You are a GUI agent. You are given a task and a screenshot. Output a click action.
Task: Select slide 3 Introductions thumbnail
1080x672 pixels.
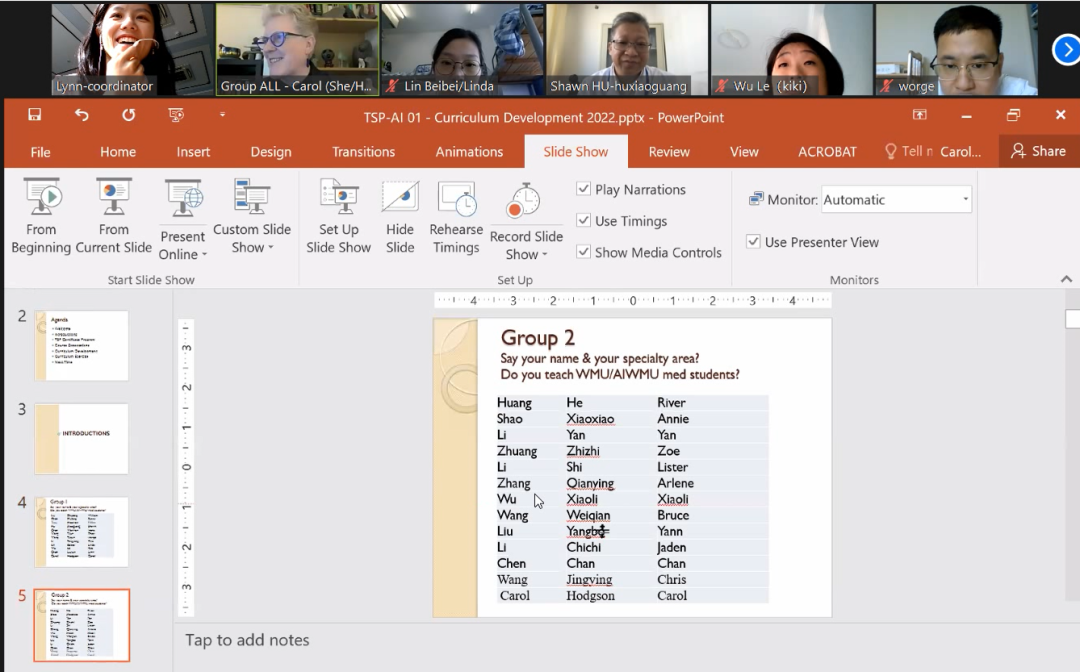click(x=82, y=439)
